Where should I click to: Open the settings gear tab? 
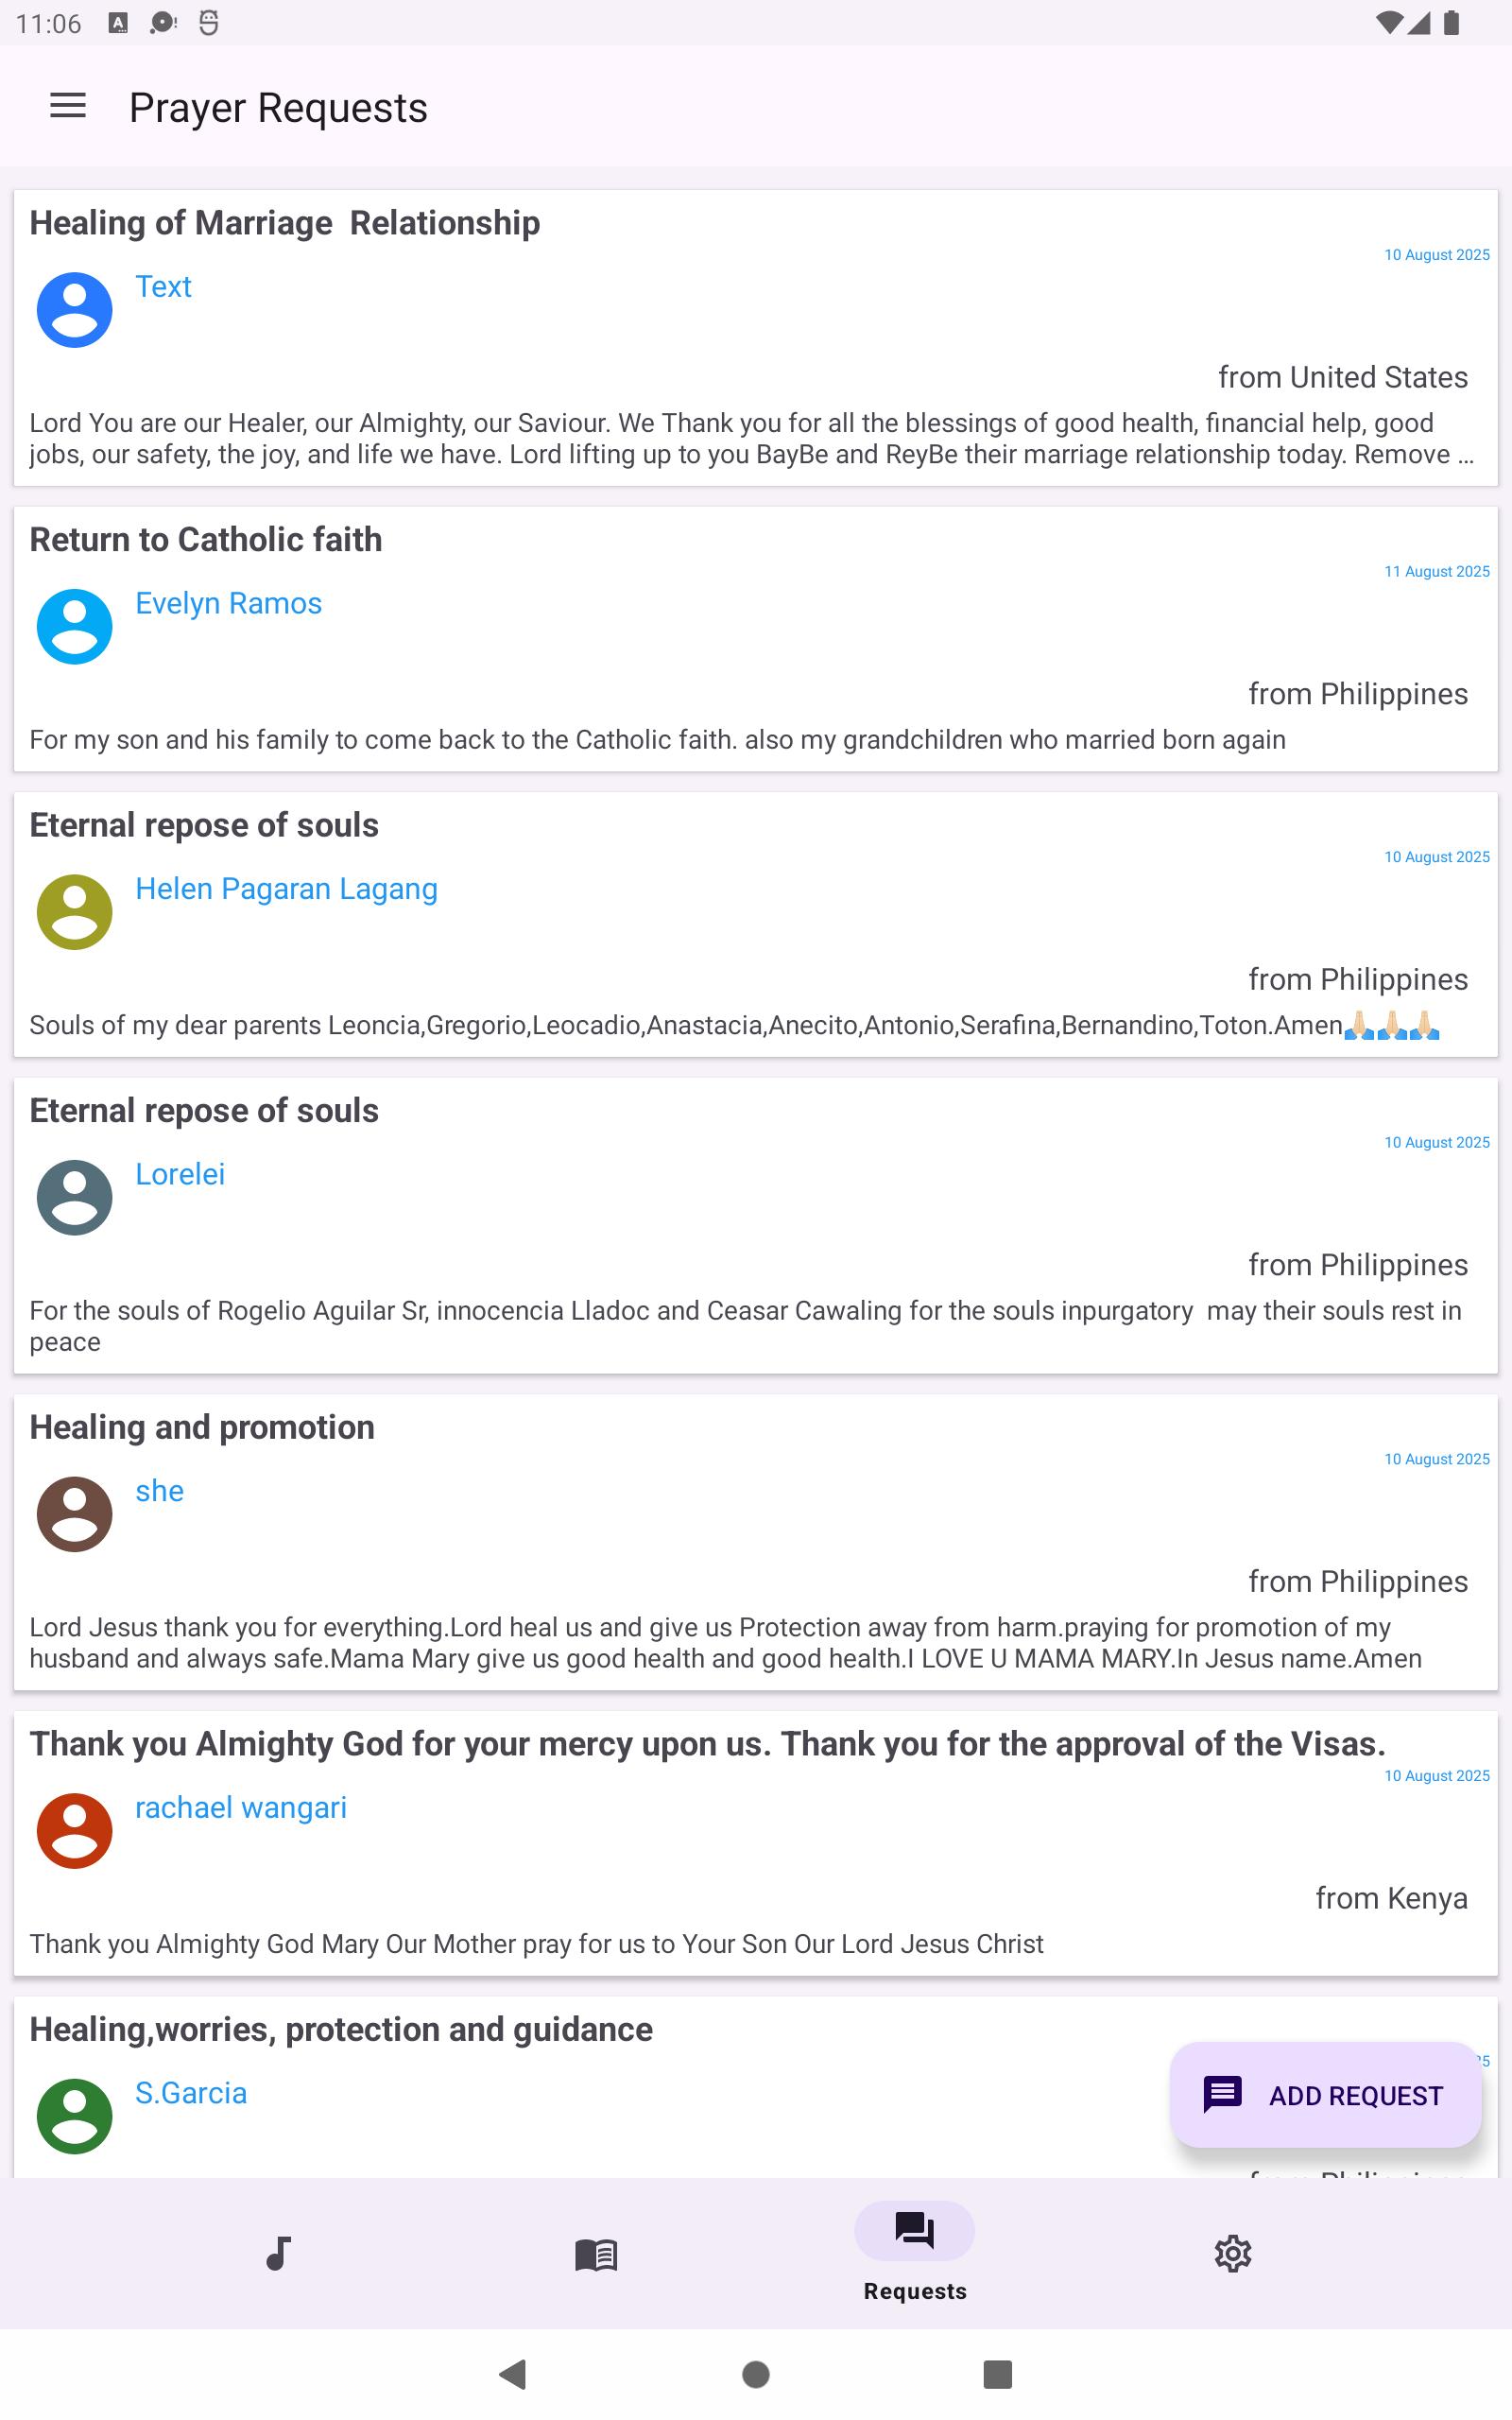pos(1233,2254)
